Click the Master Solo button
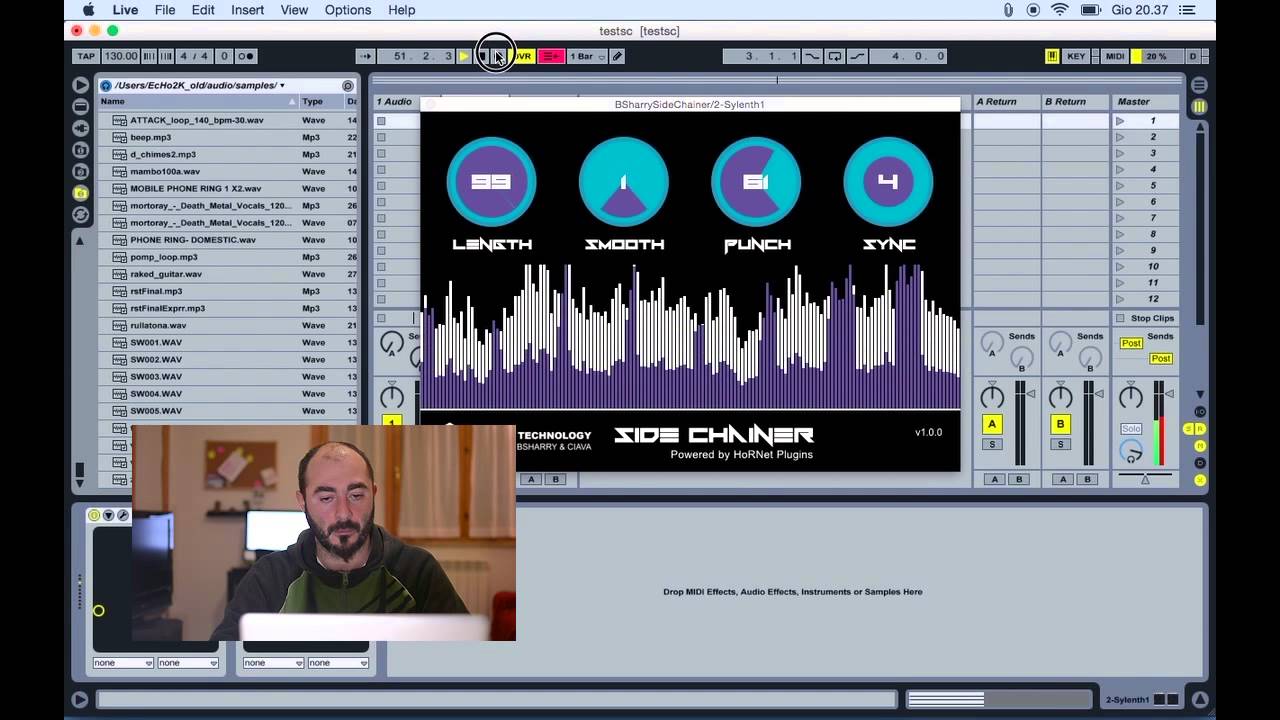 tap(1131, 428)
